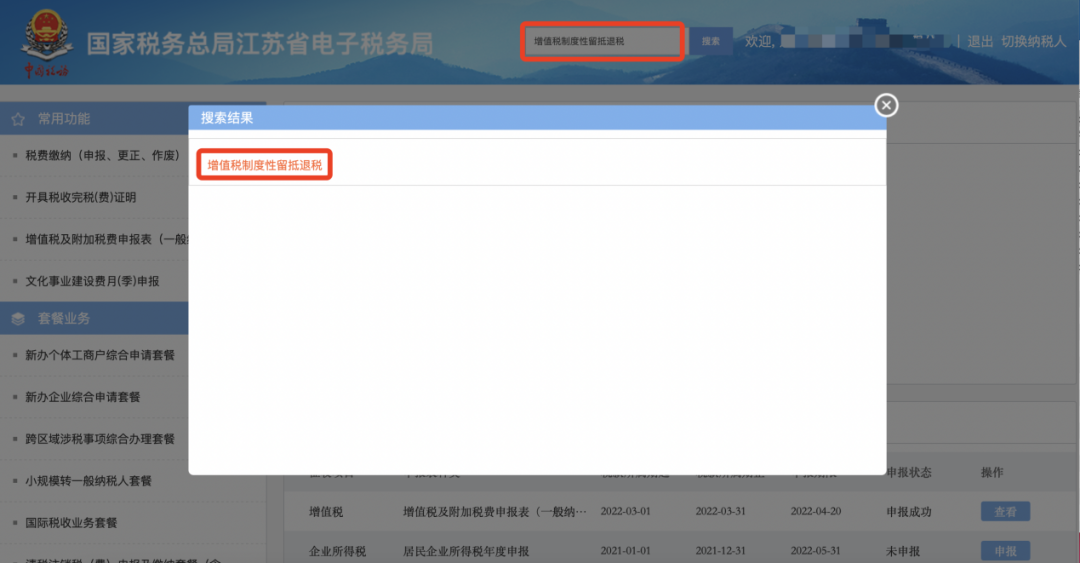Click the tax bureau emblem logo

pyautogui.click(x=46, y=43)
